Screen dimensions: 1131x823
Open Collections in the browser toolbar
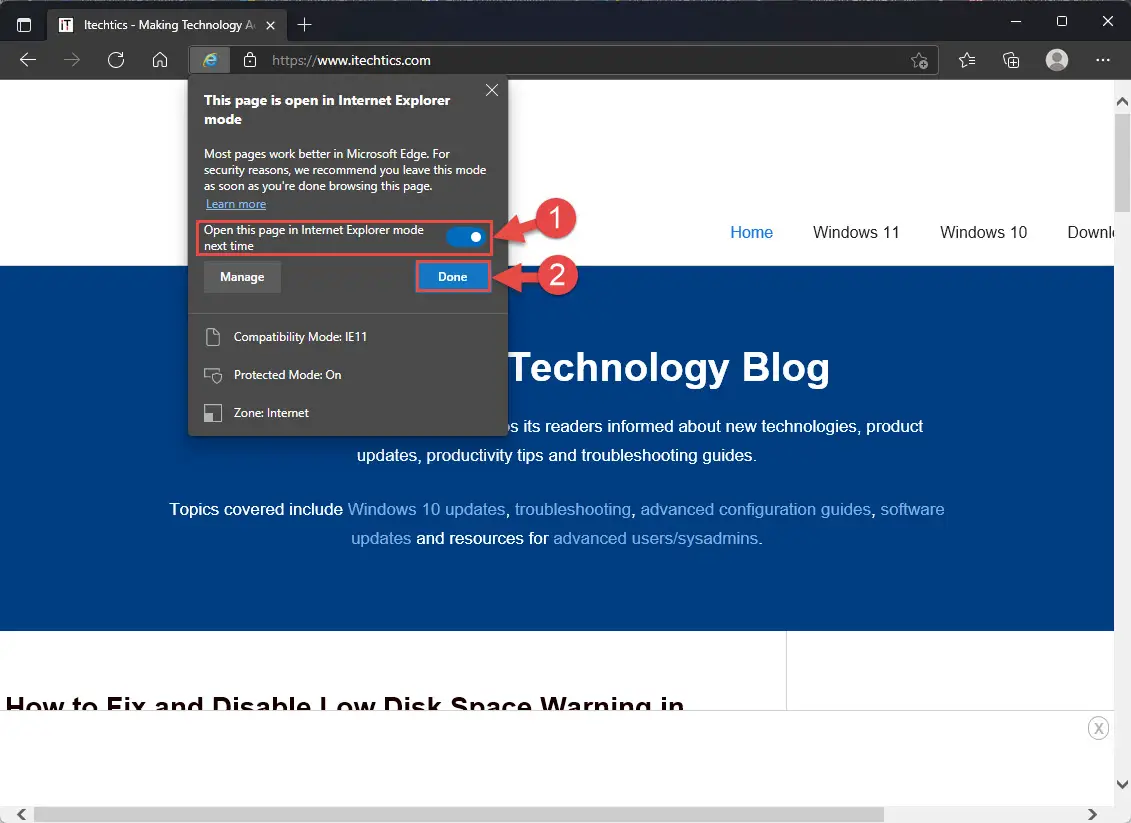[x=1011, y=60]
